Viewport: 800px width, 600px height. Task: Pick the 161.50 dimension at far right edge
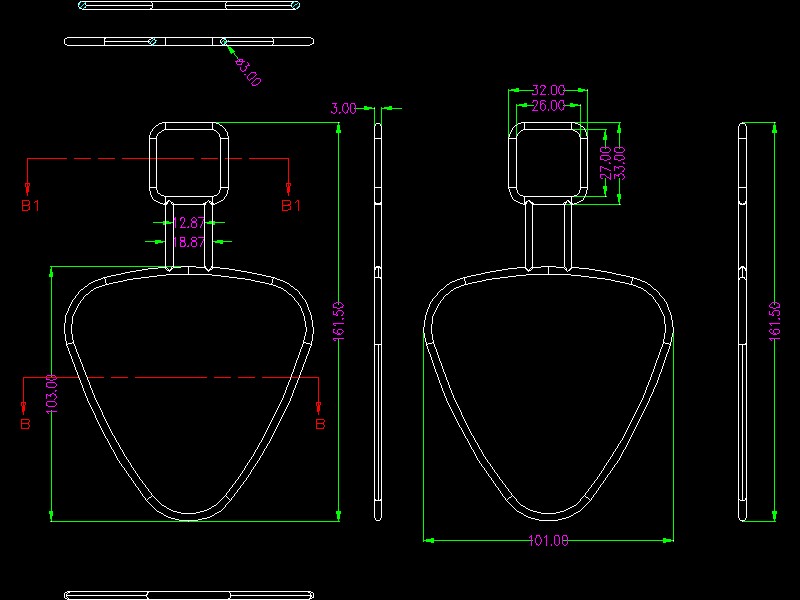point(774,321)
